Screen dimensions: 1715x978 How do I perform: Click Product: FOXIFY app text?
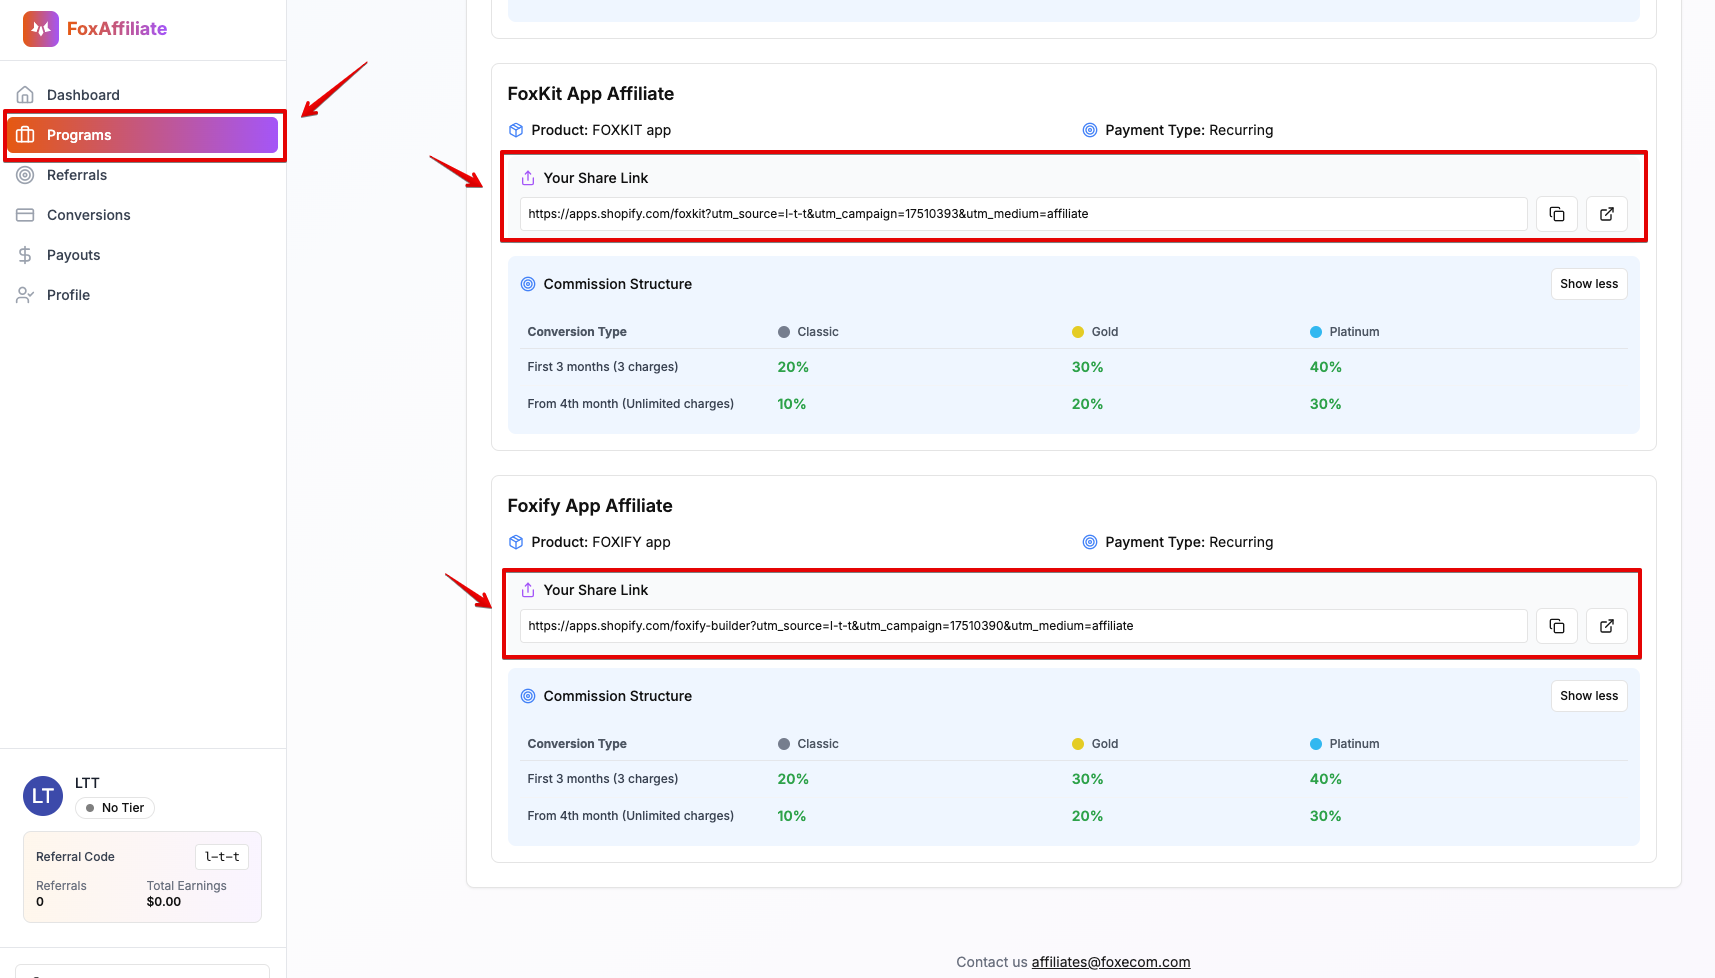[x=601, y=542]
